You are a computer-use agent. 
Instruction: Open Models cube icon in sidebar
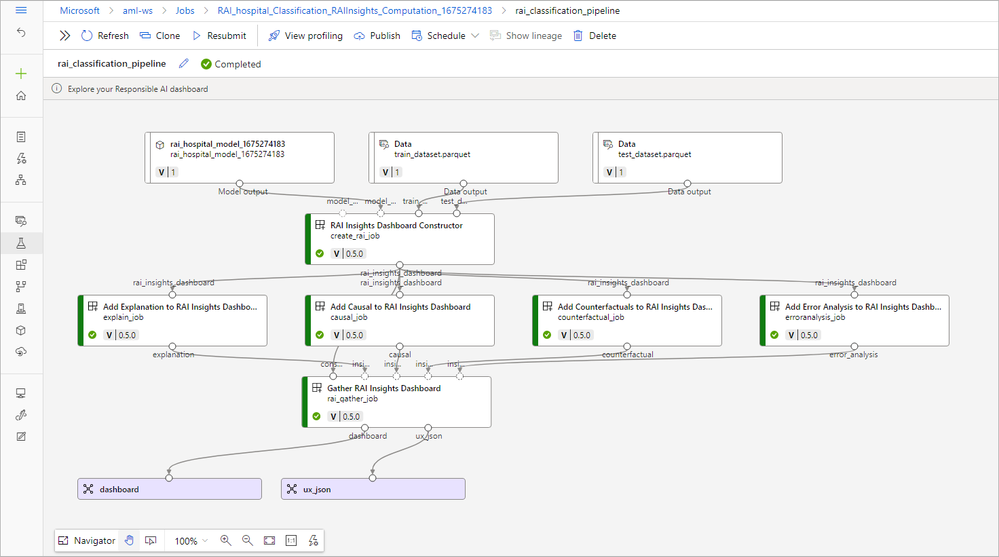pos(21,330)
